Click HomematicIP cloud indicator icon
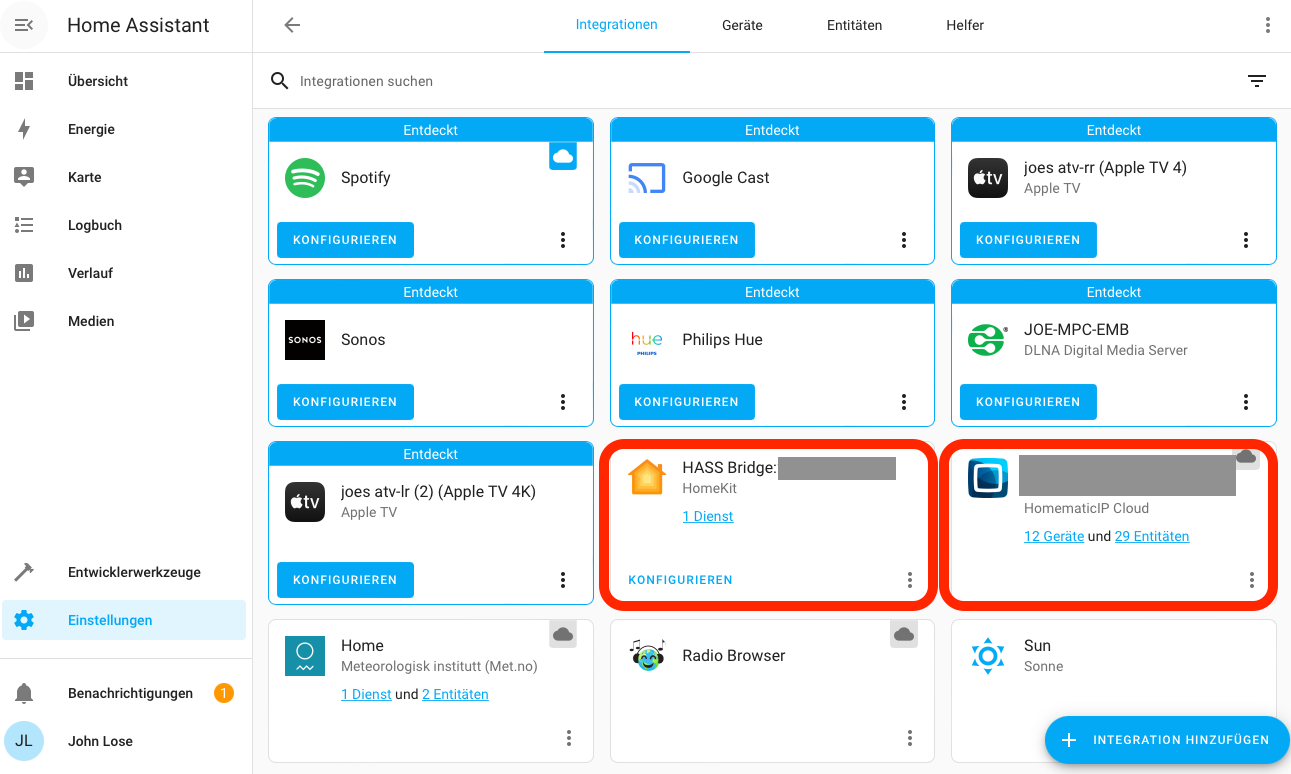The height and width of the screenshot is (774, 1291). pyautogui.click(x=1246, y=457)
